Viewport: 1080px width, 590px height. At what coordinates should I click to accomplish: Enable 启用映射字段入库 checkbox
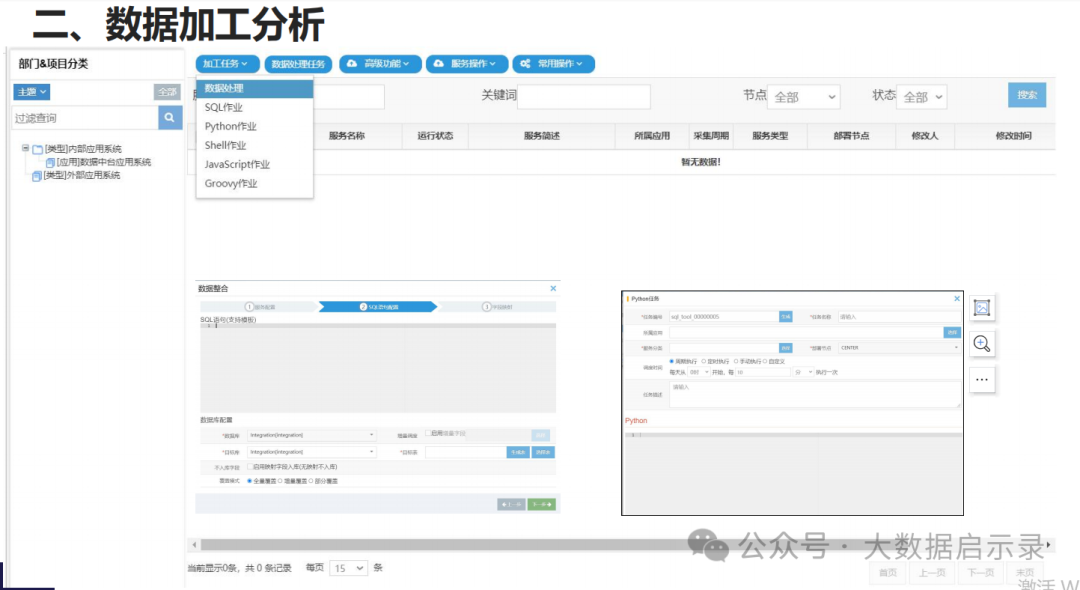(x=250, y=467)
